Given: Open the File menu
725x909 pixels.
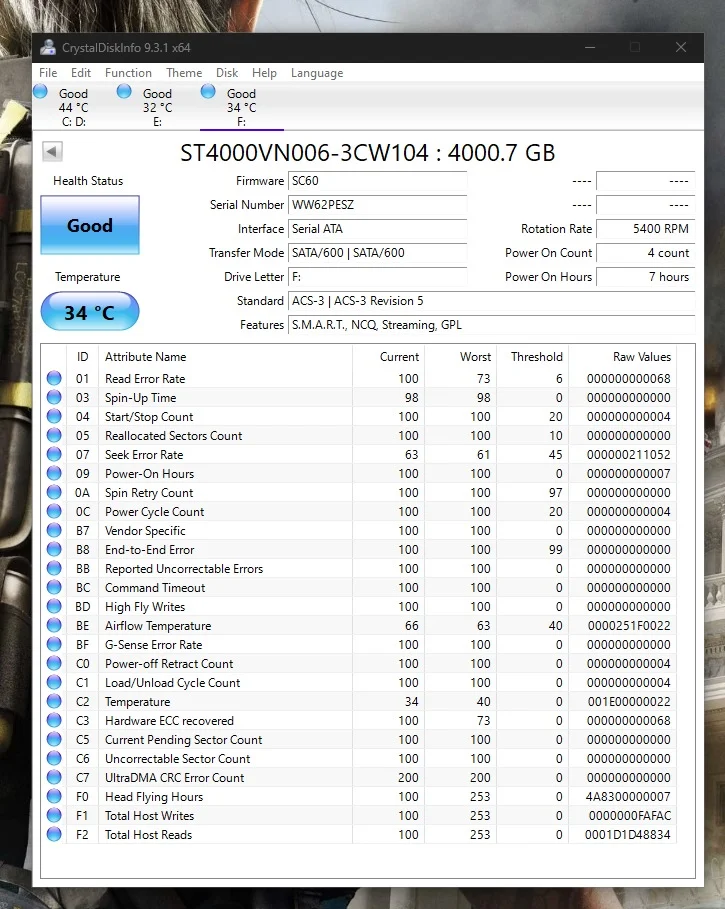Looking at the screenshot, I should [x=48, y=73].
